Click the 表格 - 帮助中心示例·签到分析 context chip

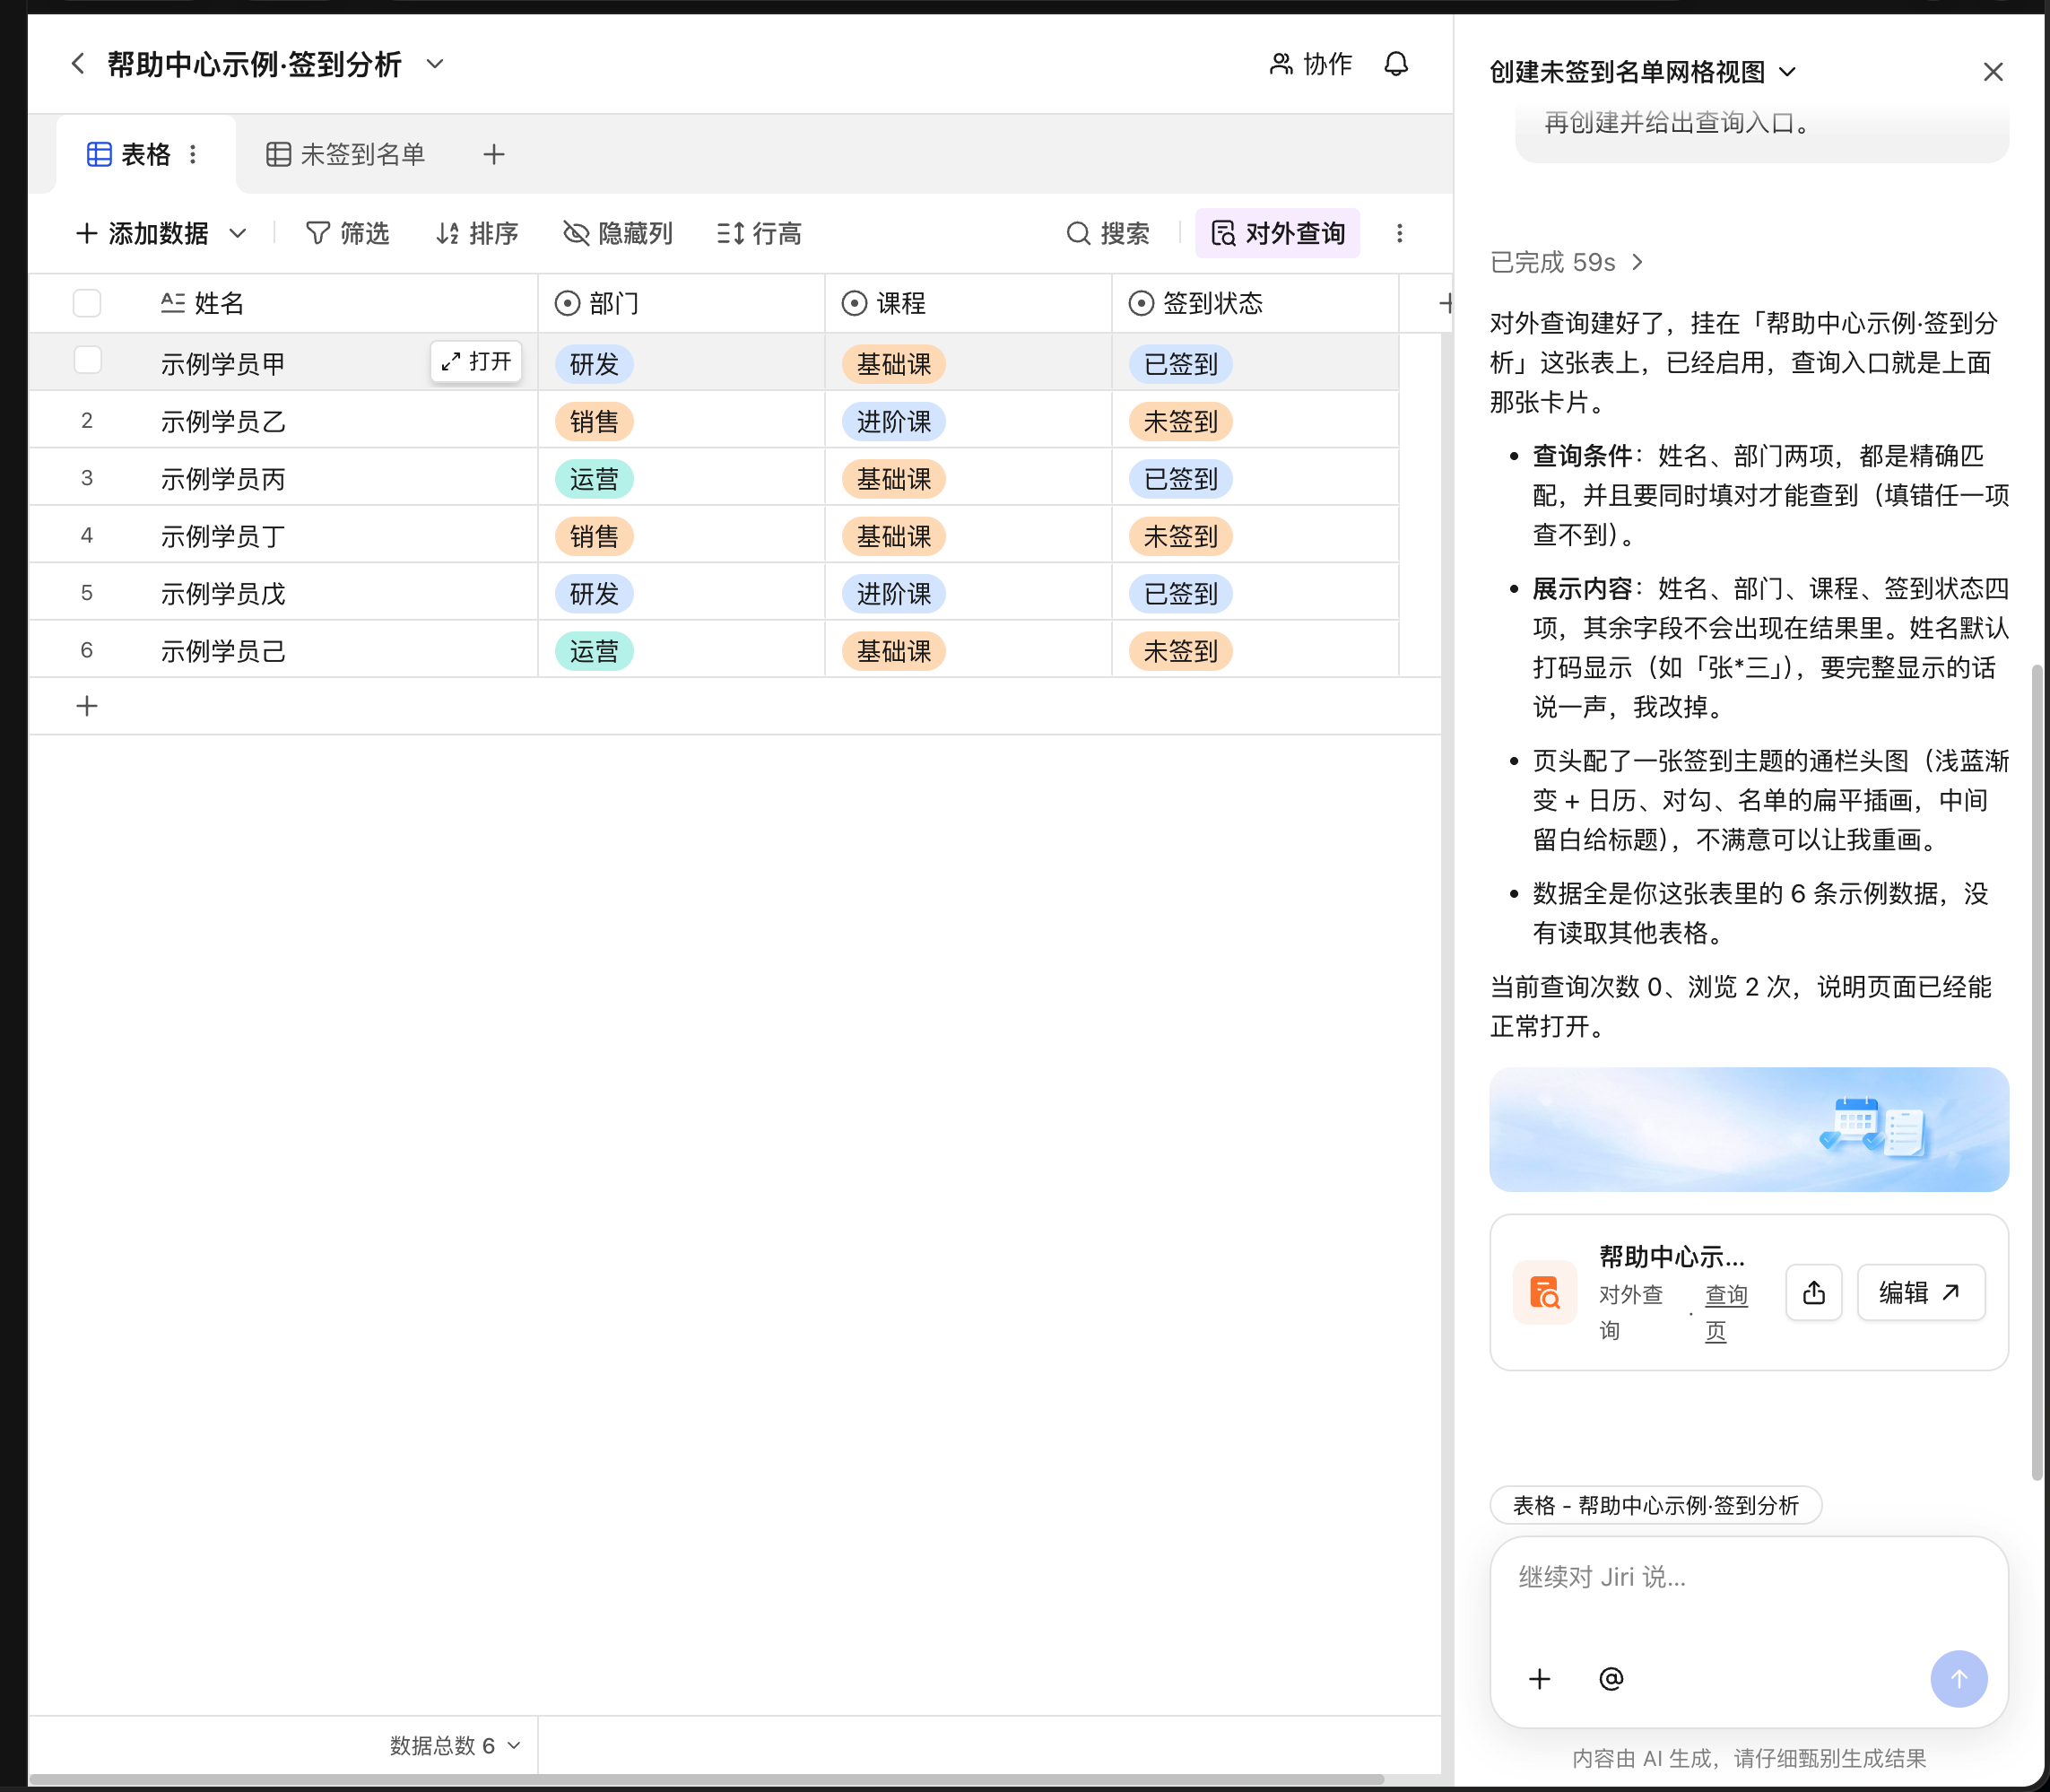[x=1655, y=1505]
